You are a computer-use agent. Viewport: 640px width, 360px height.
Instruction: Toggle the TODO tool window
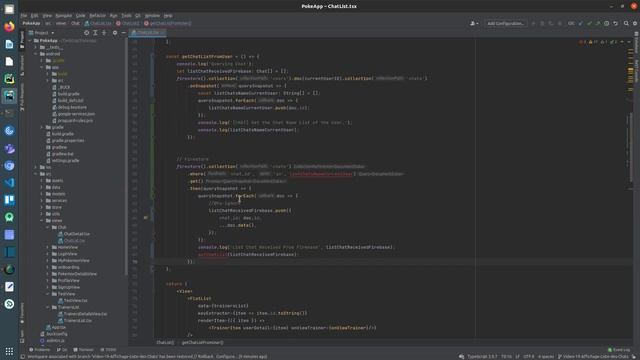click(108, 350)
